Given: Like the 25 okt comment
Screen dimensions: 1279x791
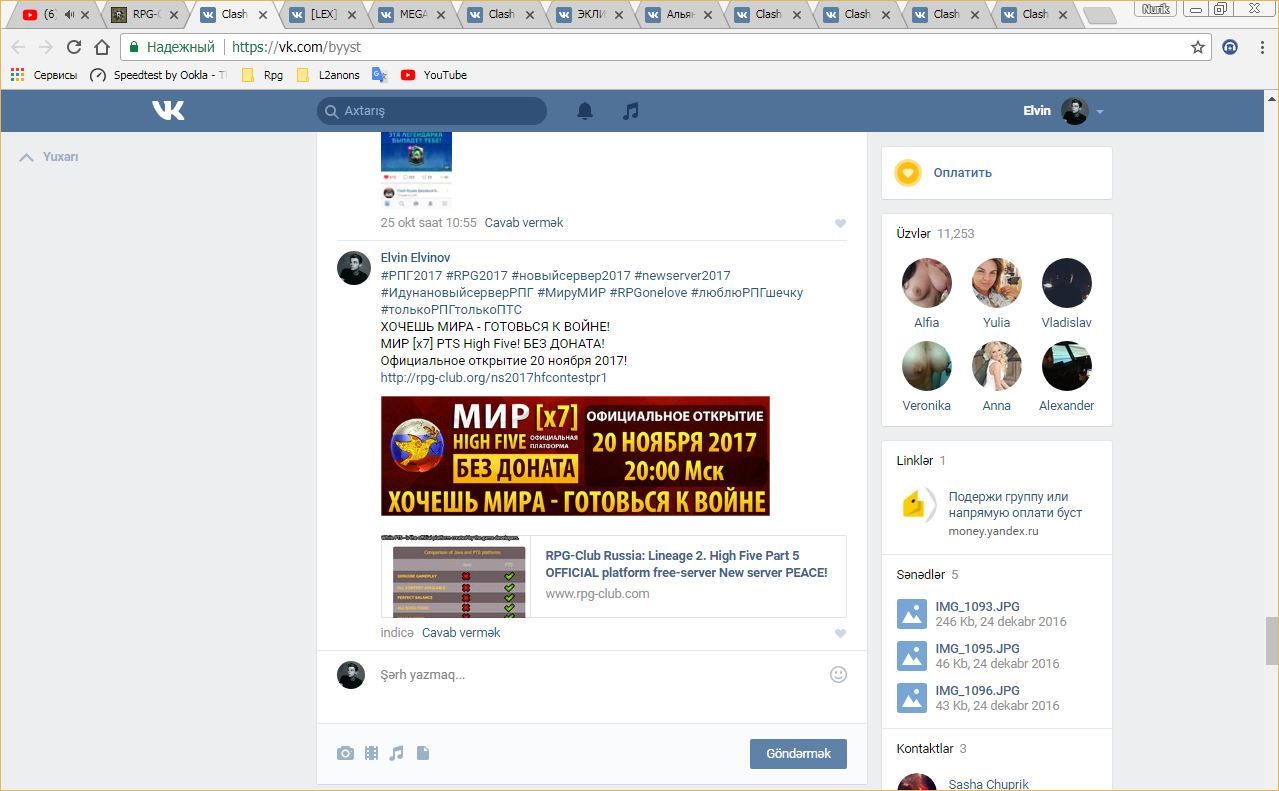Looking at the screenshot, I should [x=840, y=224].
